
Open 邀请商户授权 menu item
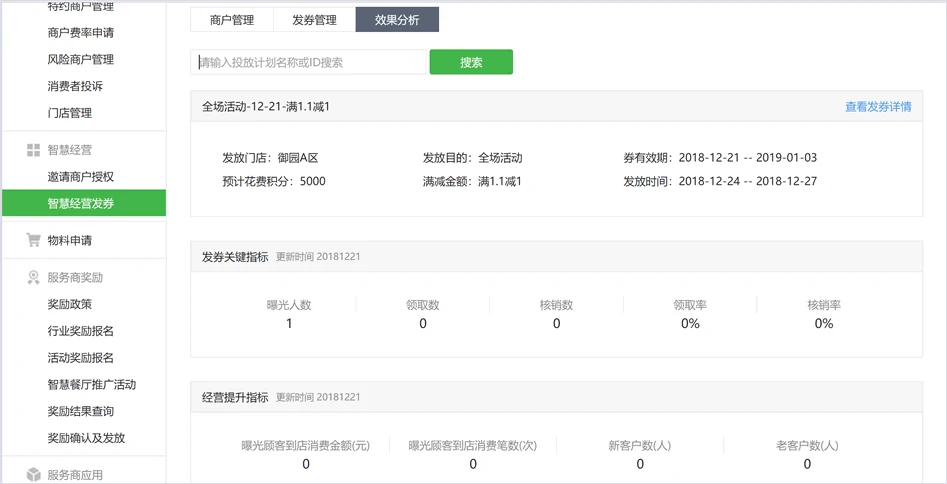tap(80, 177)
